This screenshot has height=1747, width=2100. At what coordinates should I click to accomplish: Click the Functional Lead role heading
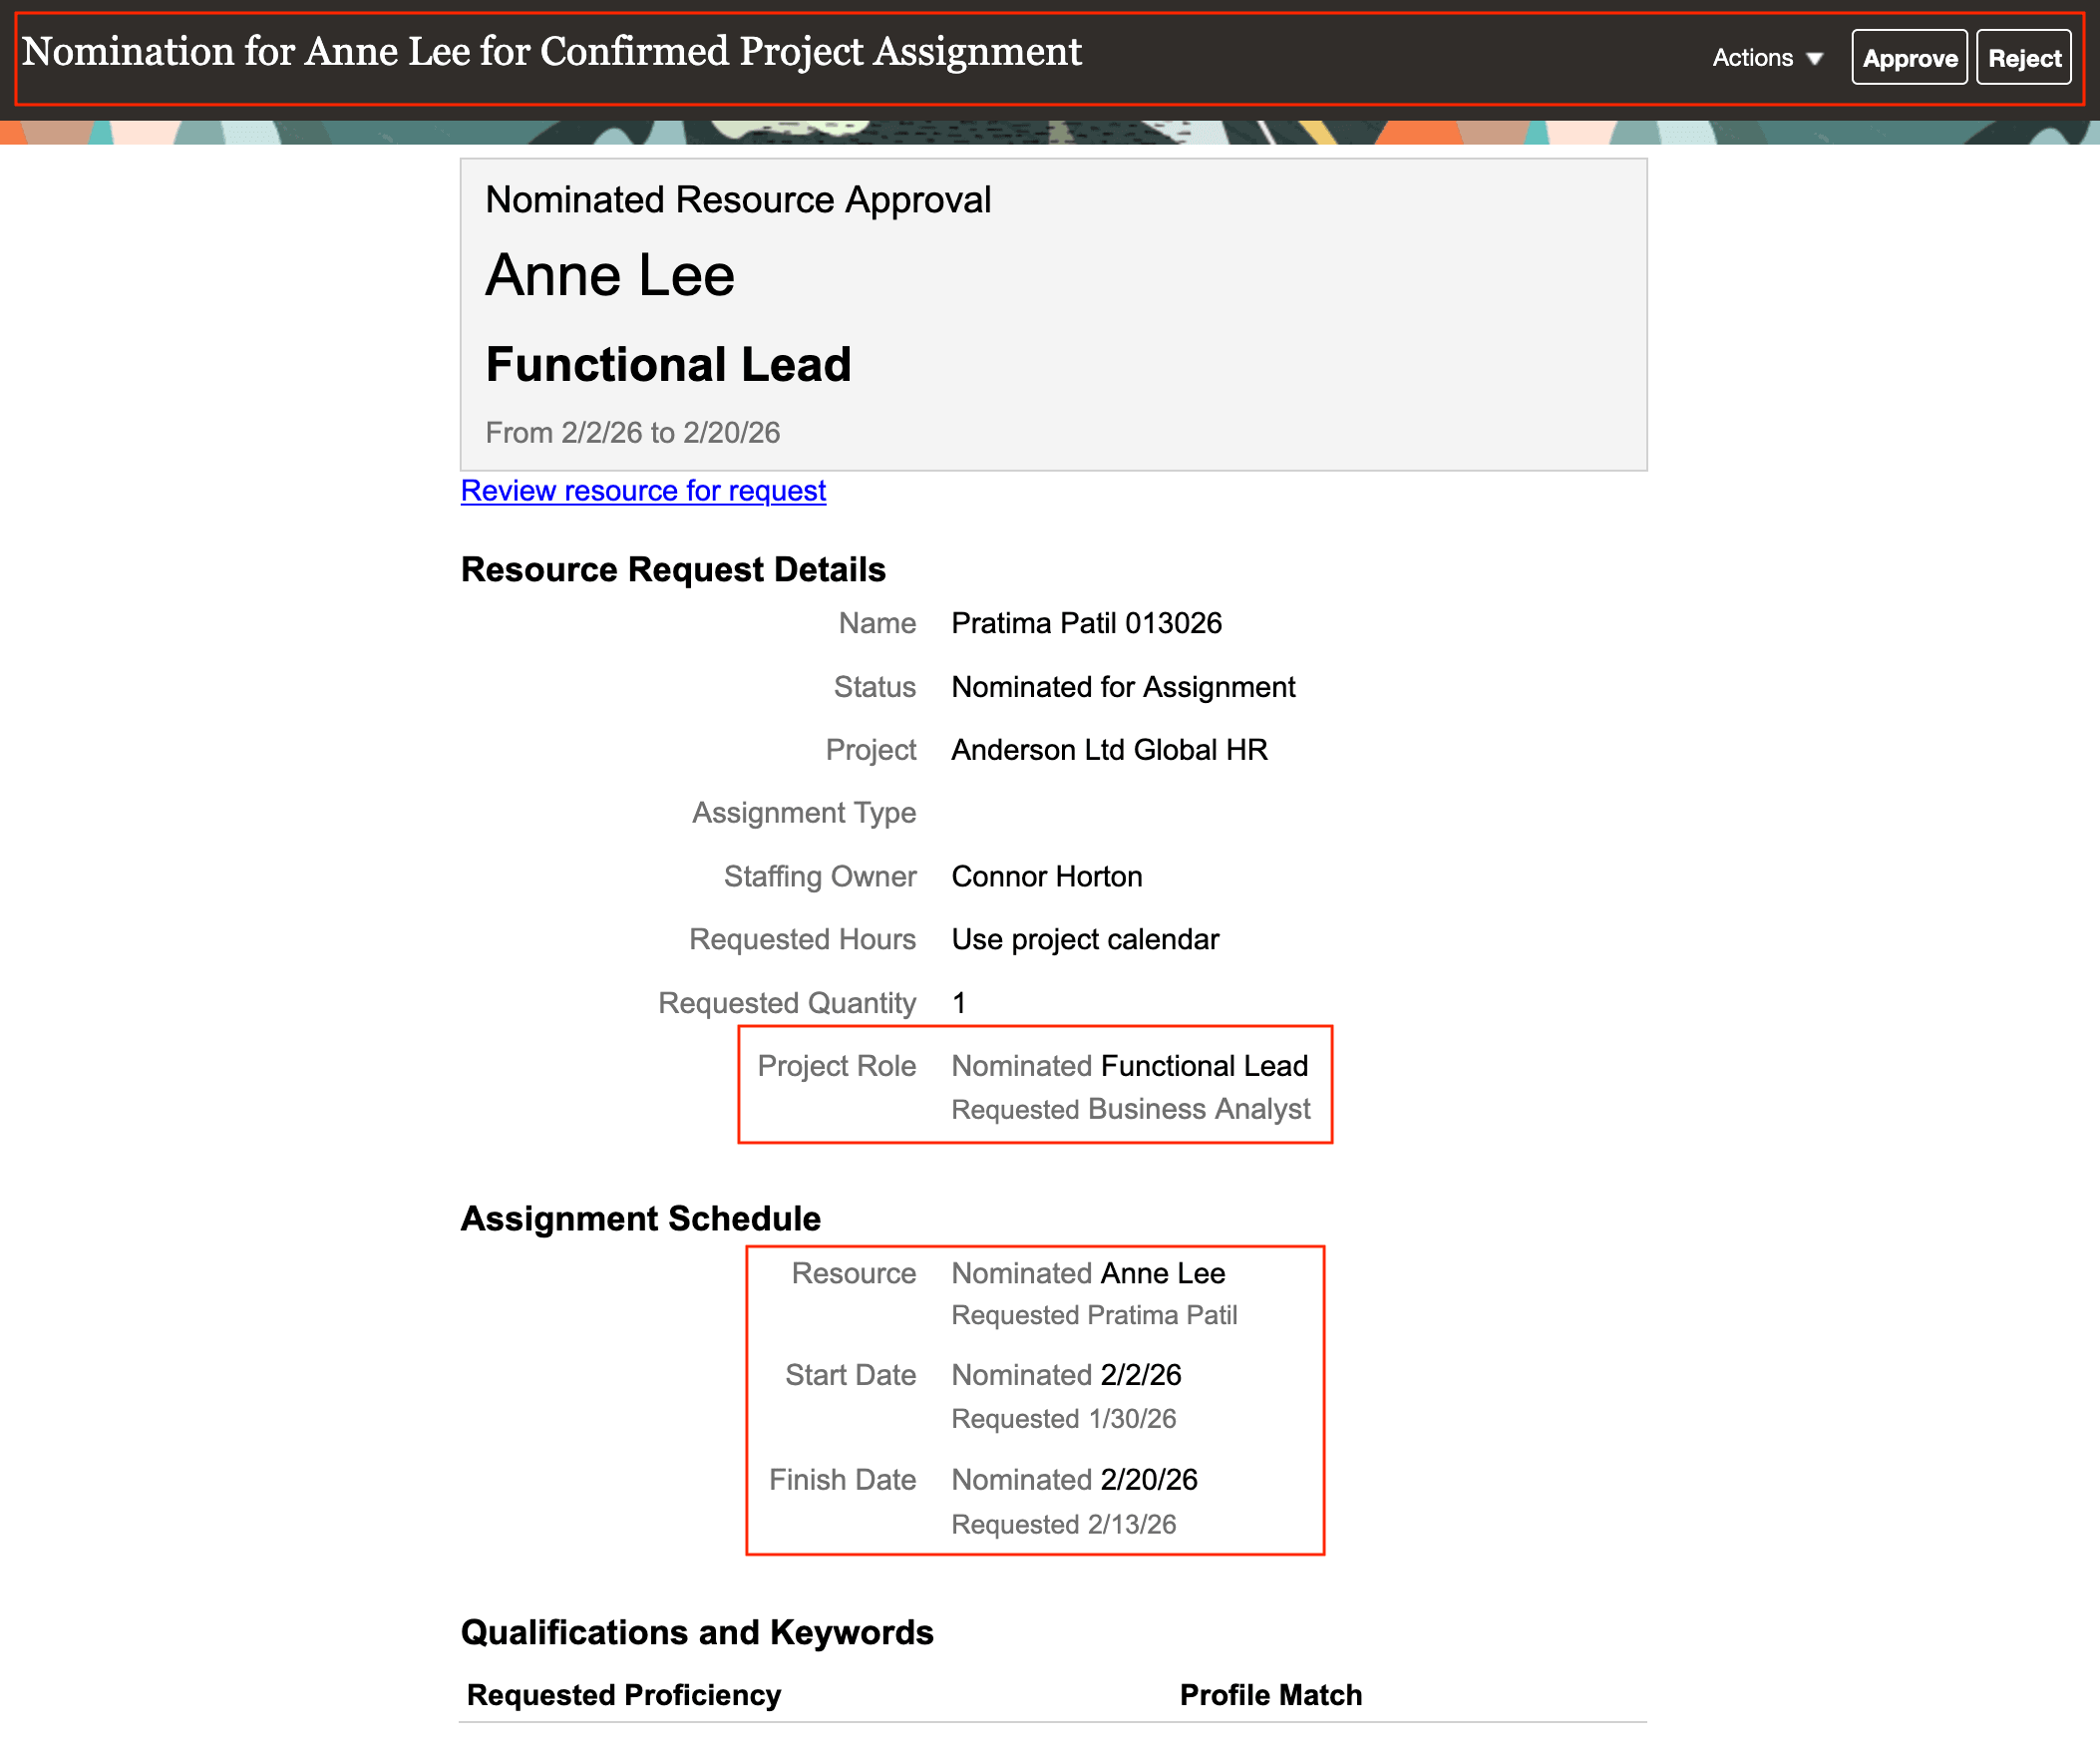[x=667, y=364]
